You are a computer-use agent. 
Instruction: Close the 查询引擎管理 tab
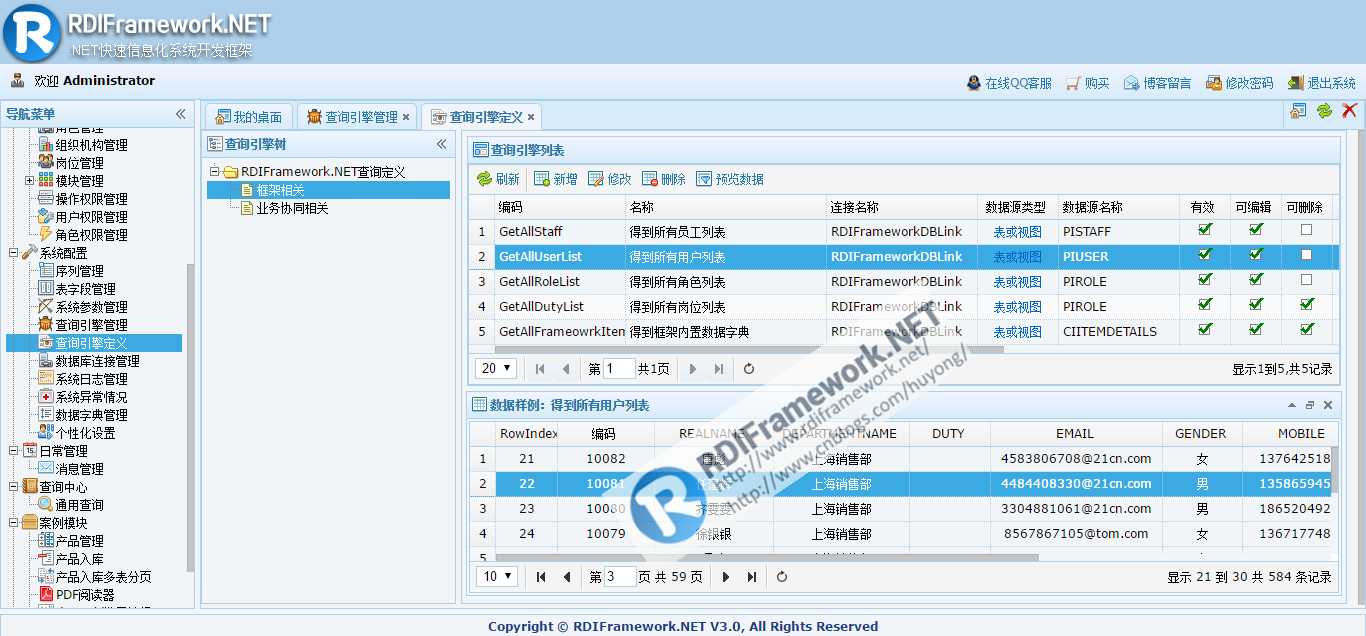pos(406,117)
